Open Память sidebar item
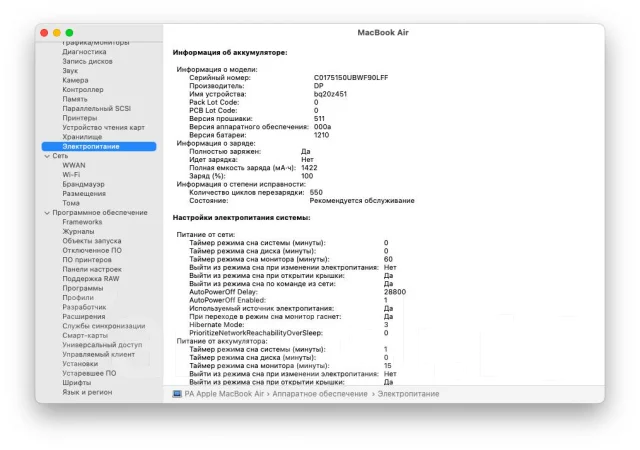The image size is (640, 450). pyautogui.click(x=75, y=99)
